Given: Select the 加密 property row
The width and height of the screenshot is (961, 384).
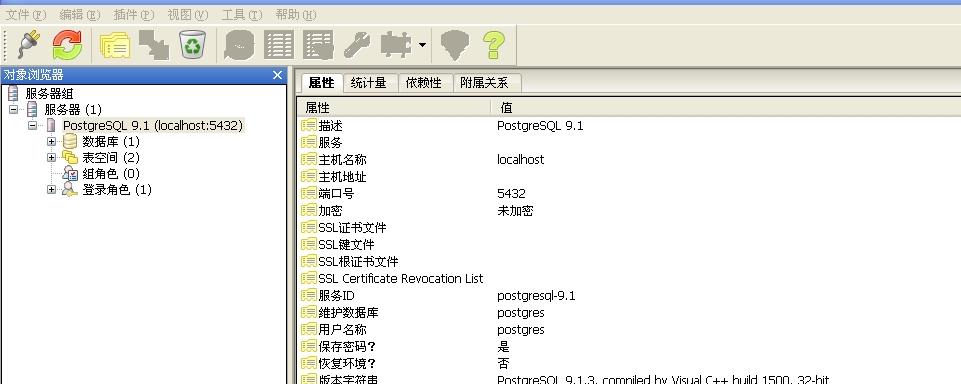Looking at the screenshot, I should (629, 211).
